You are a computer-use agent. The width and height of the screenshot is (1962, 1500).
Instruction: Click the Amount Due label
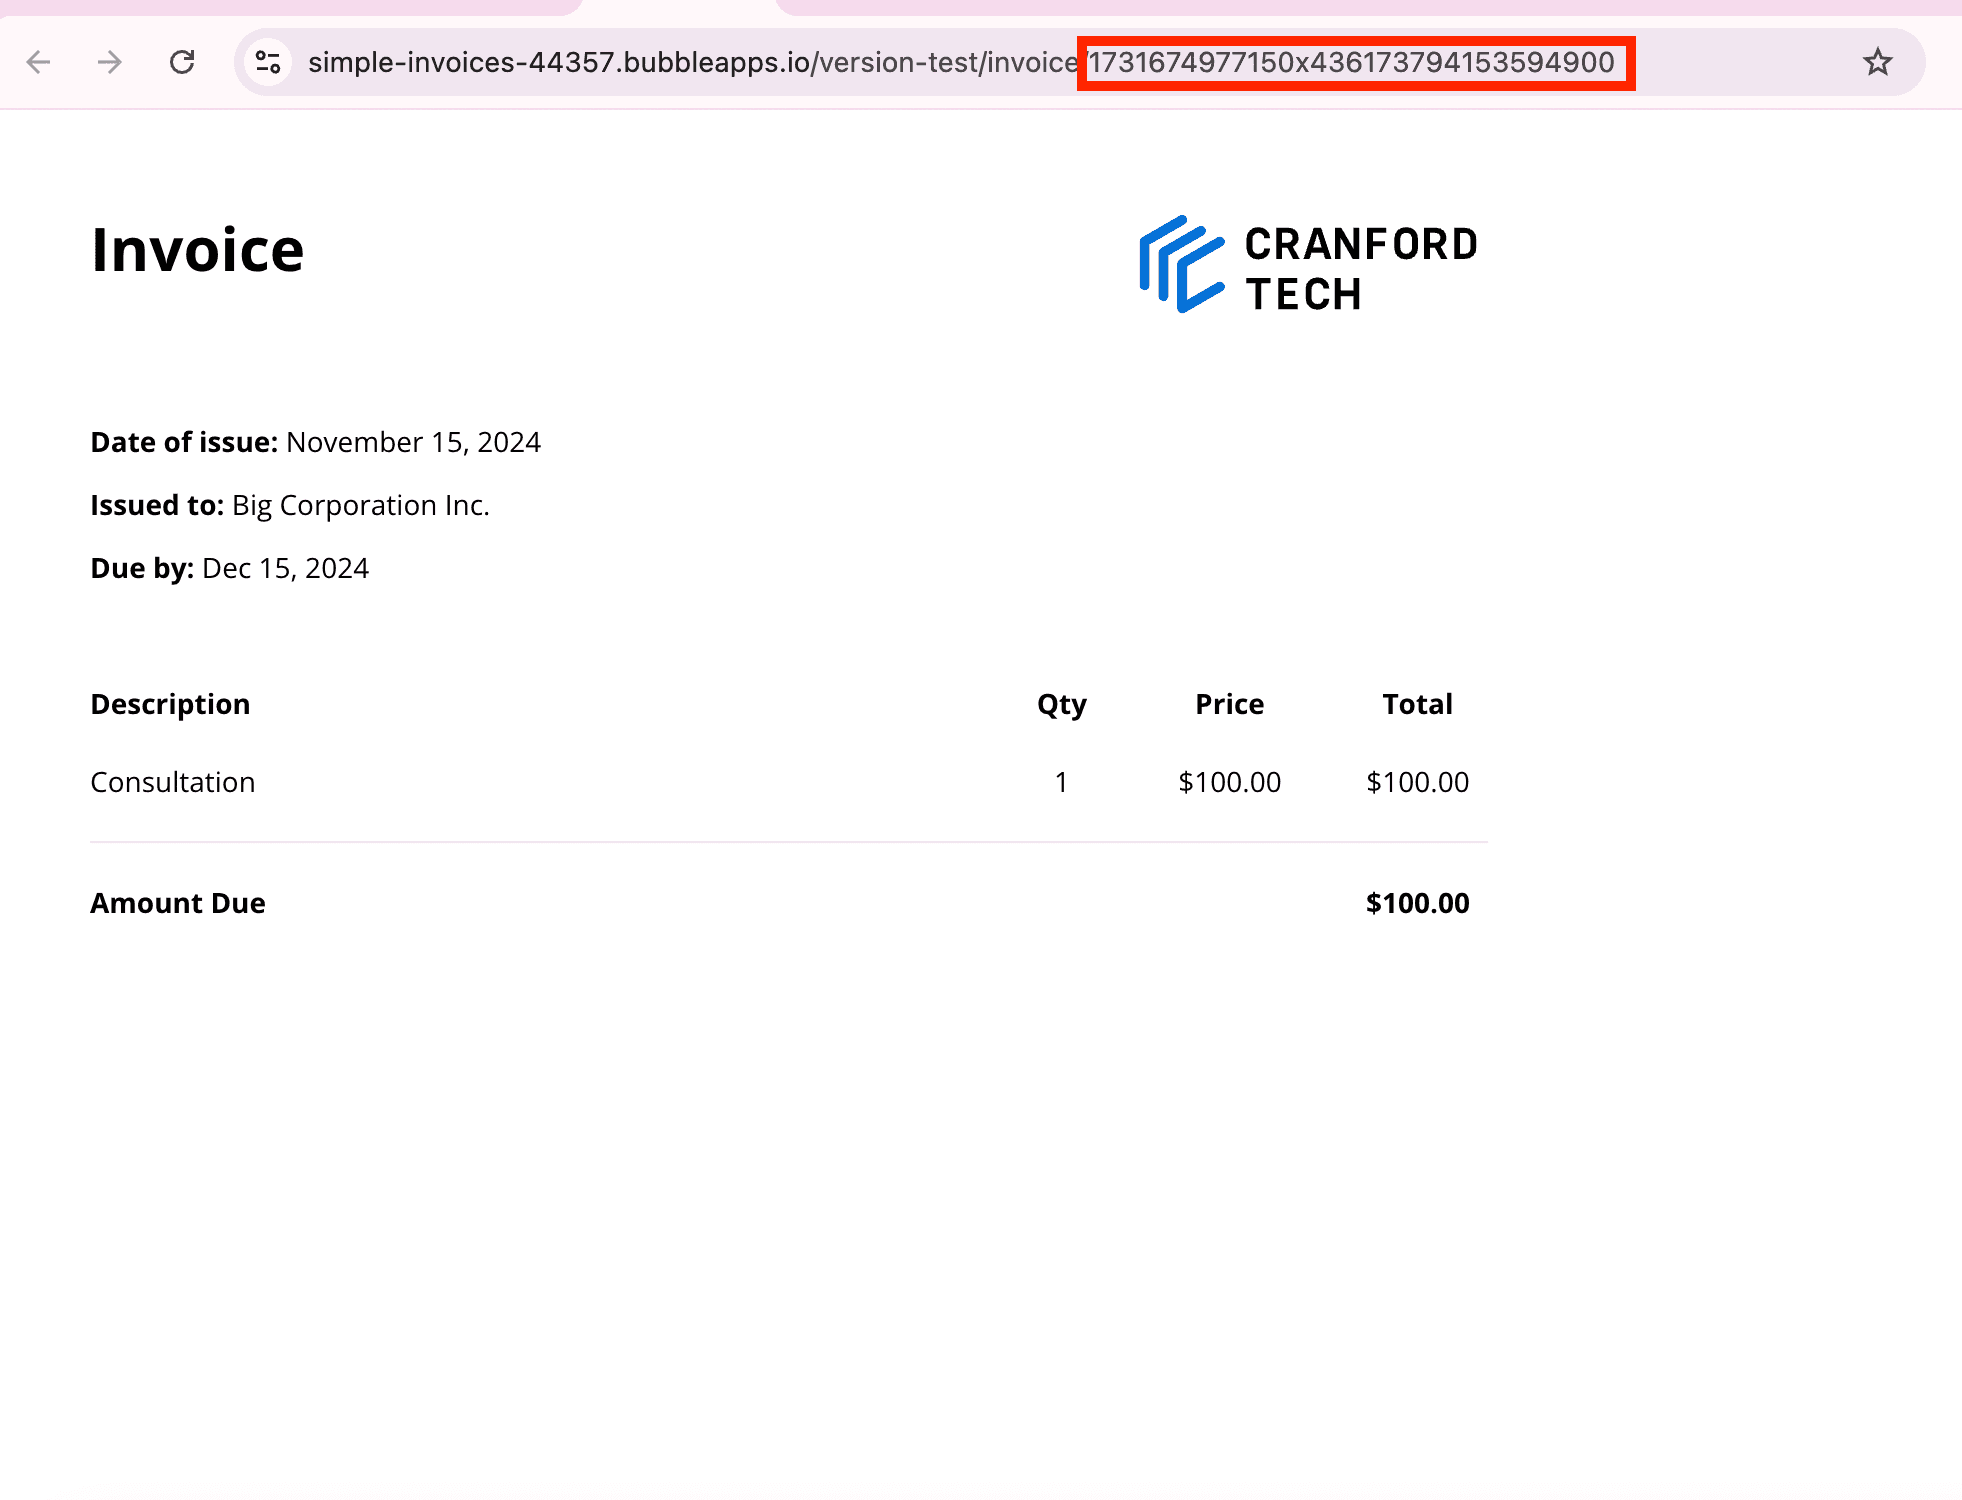[178, 903]
